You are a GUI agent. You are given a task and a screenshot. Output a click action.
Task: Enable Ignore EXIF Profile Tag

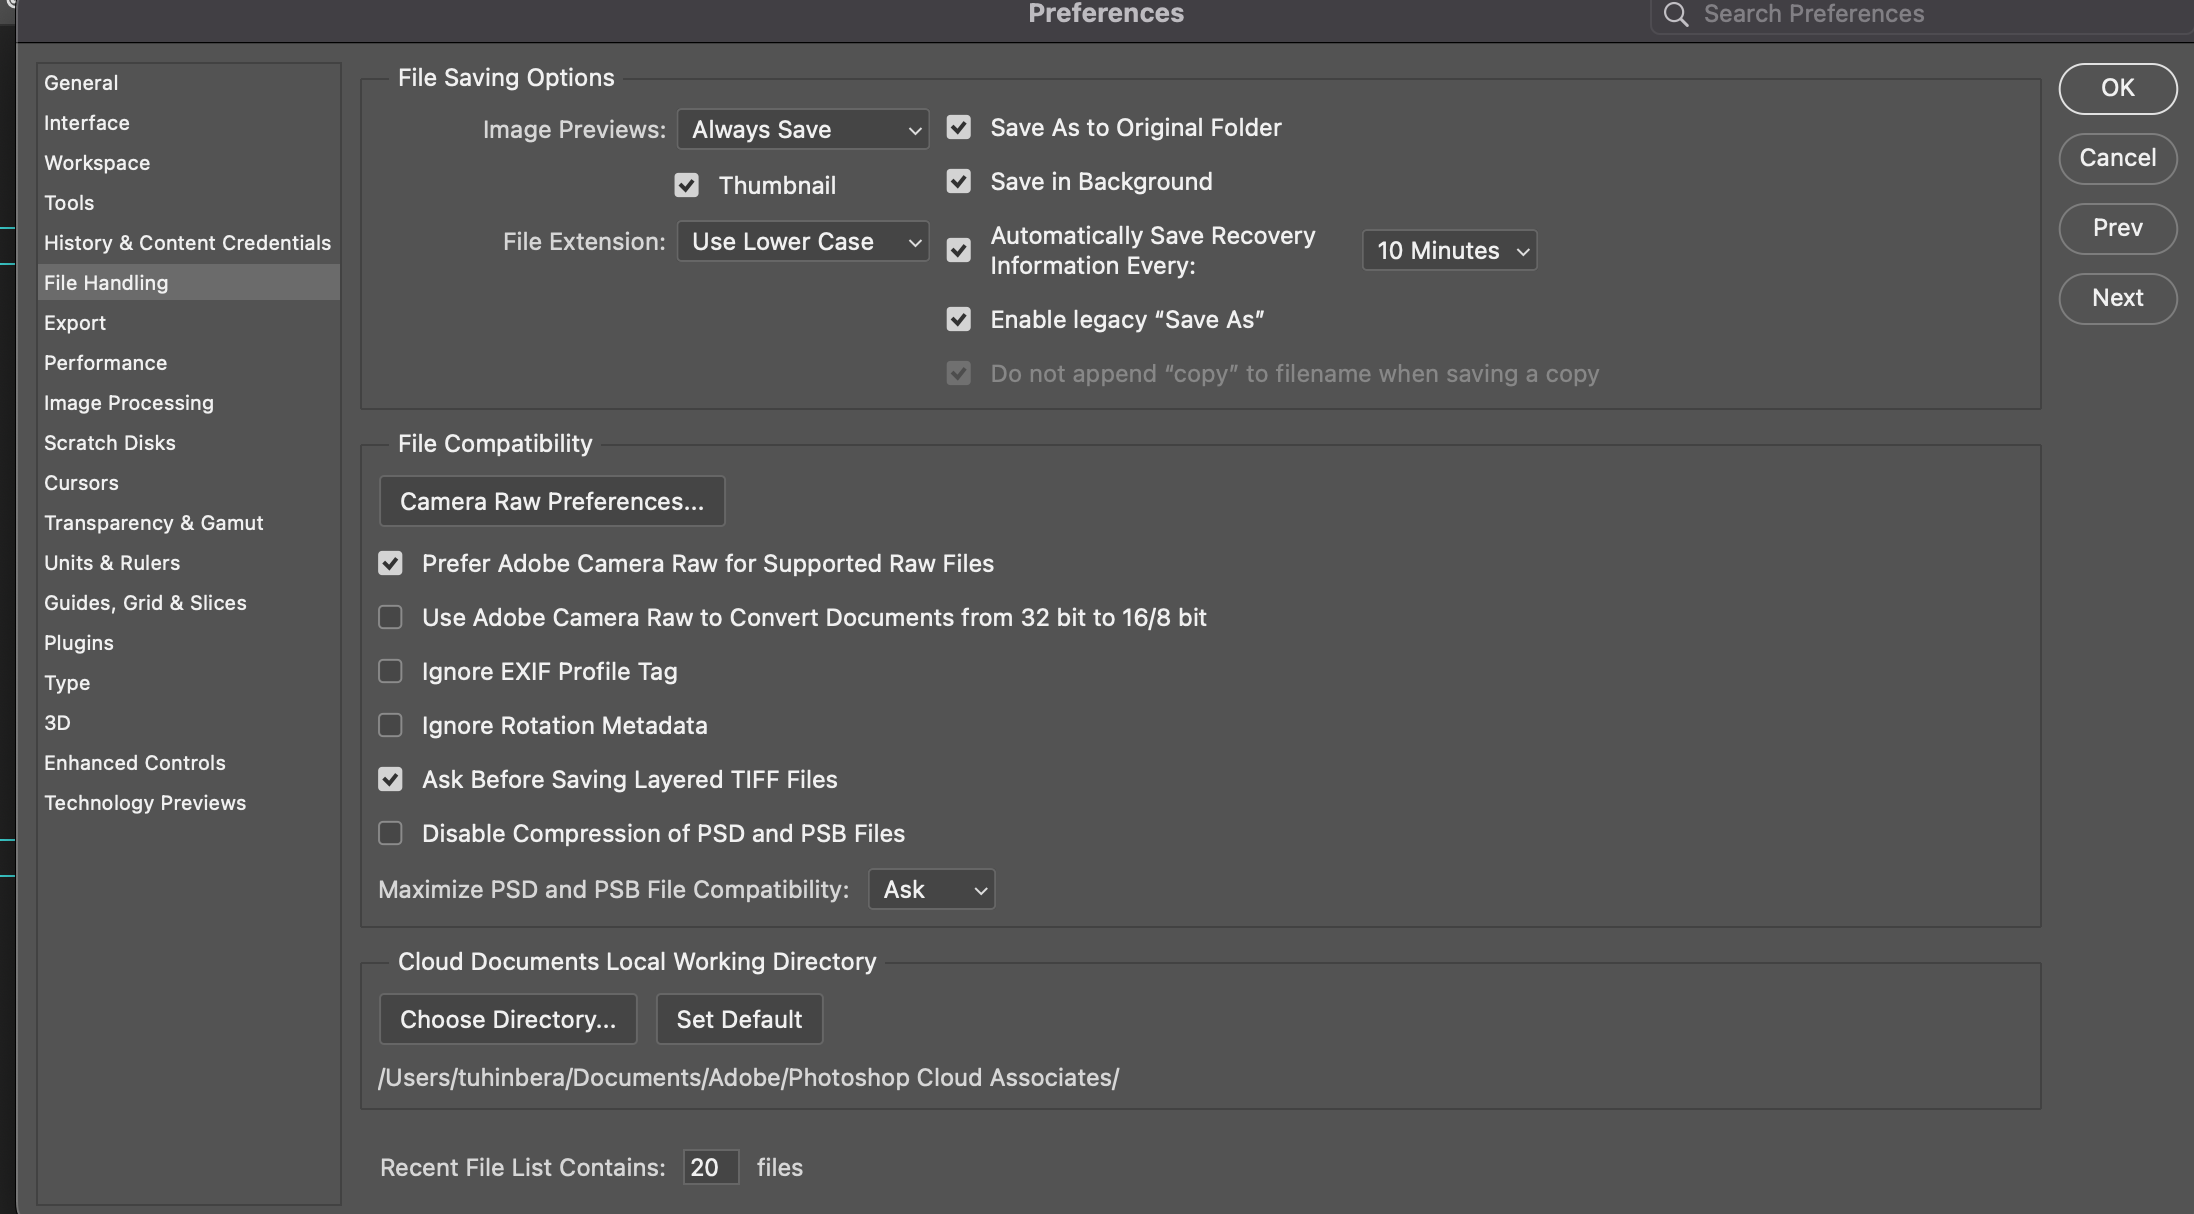(390, 671)
